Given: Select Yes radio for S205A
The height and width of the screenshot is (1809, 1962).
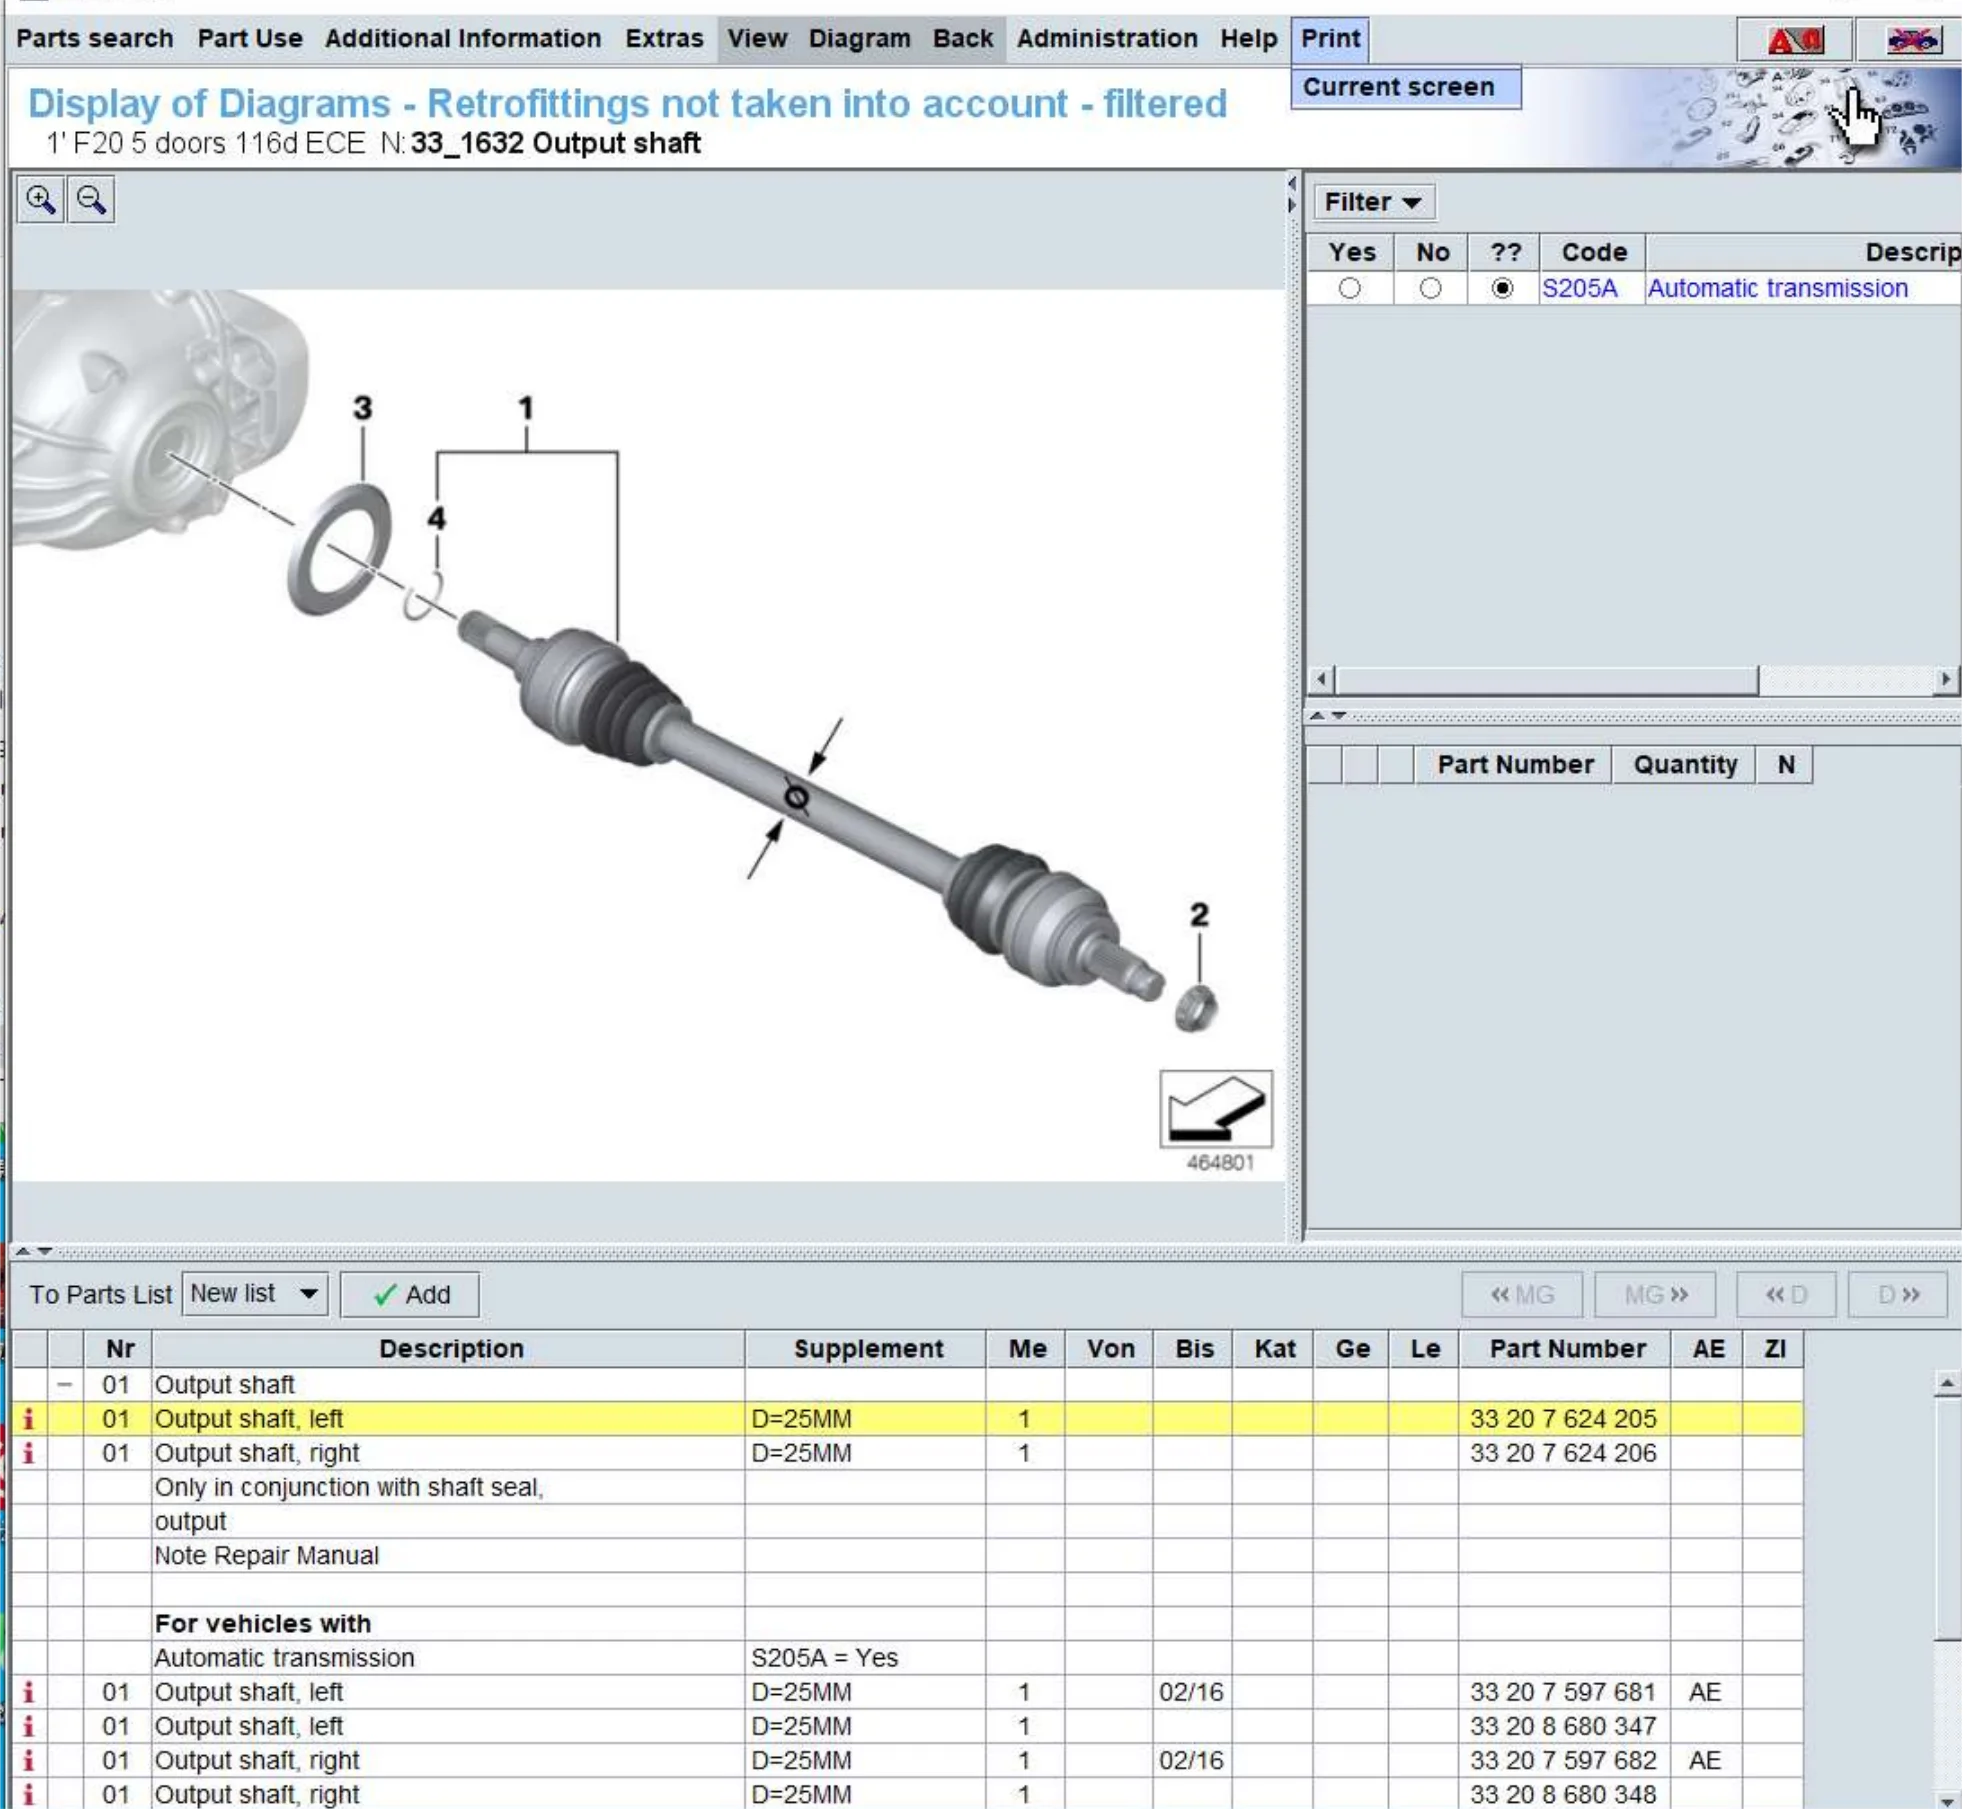Looking at the screenshot, I should 1349,289.
